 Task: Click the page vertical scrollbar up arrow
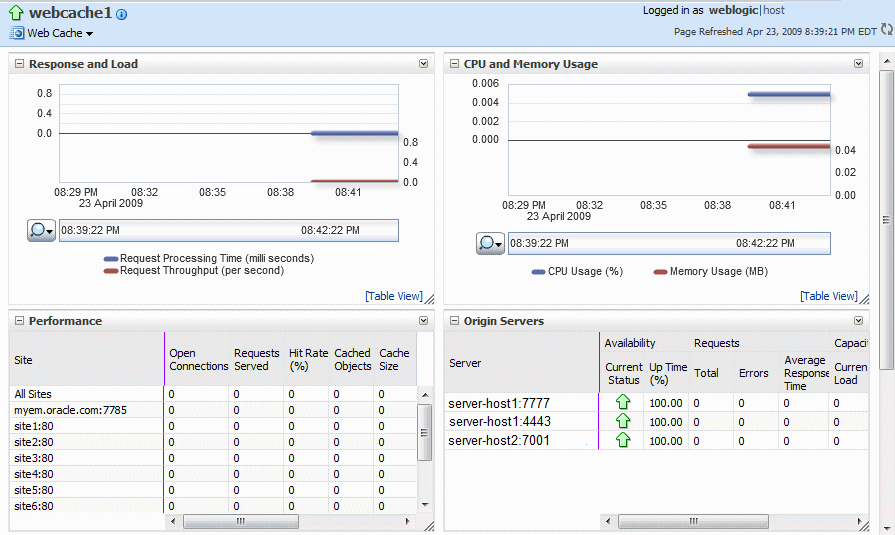(x=886, y=61)
